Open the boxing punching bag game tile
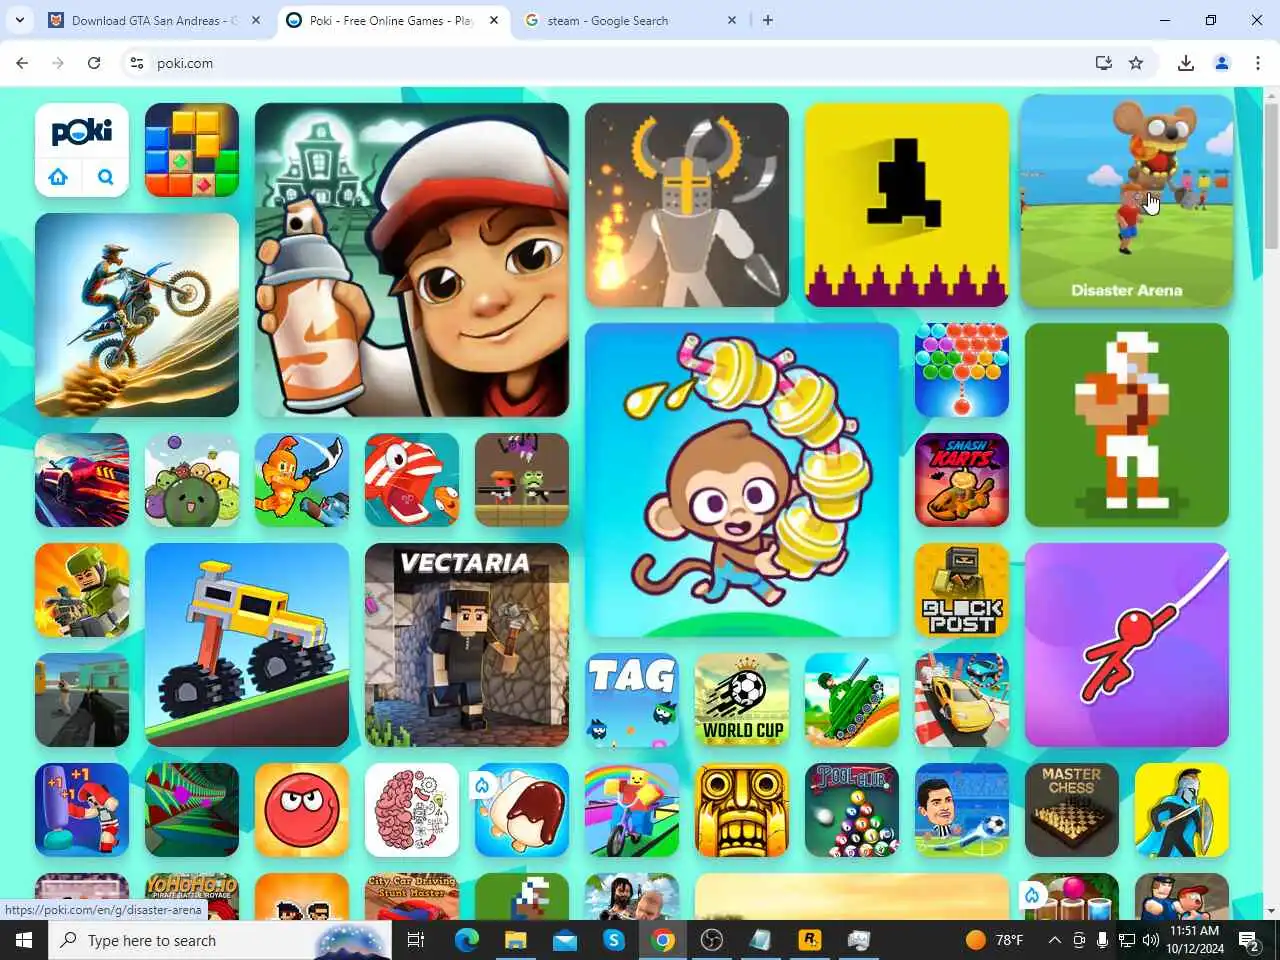The width and height of the screenshot is (1280, 960). (x=82, y=810)
